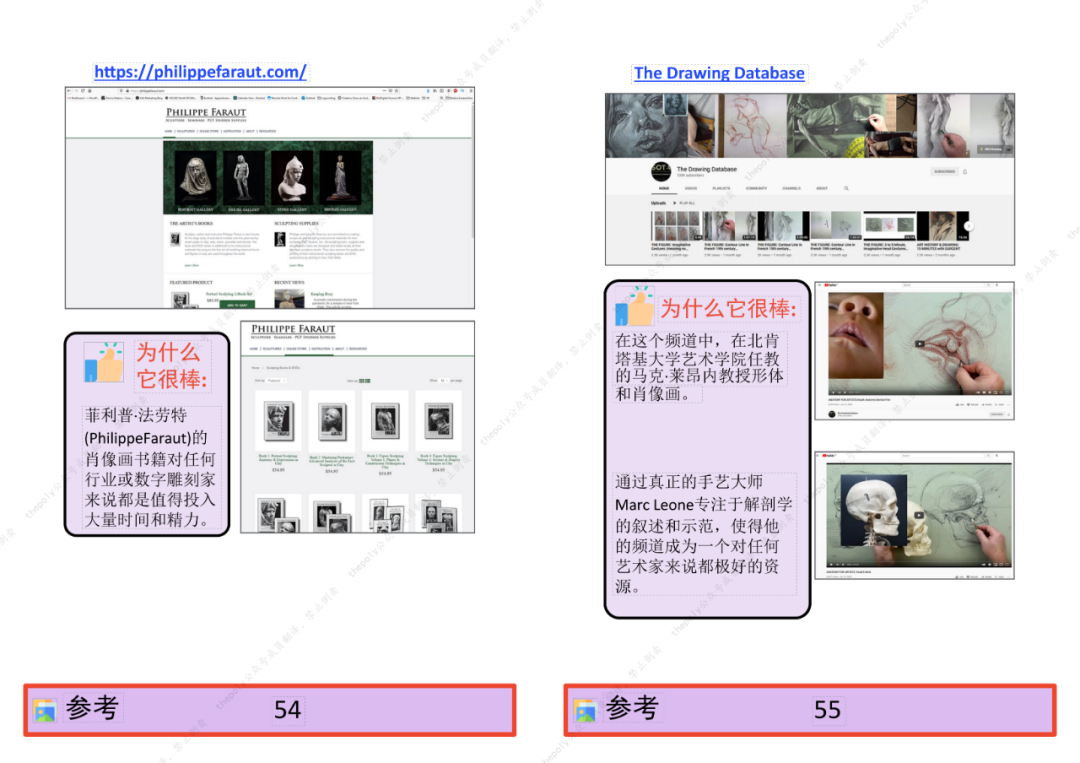Select ABOUT tab on Drawing Database channel
The height and width of the screenshot is (763, 1080).
point(822,188)
